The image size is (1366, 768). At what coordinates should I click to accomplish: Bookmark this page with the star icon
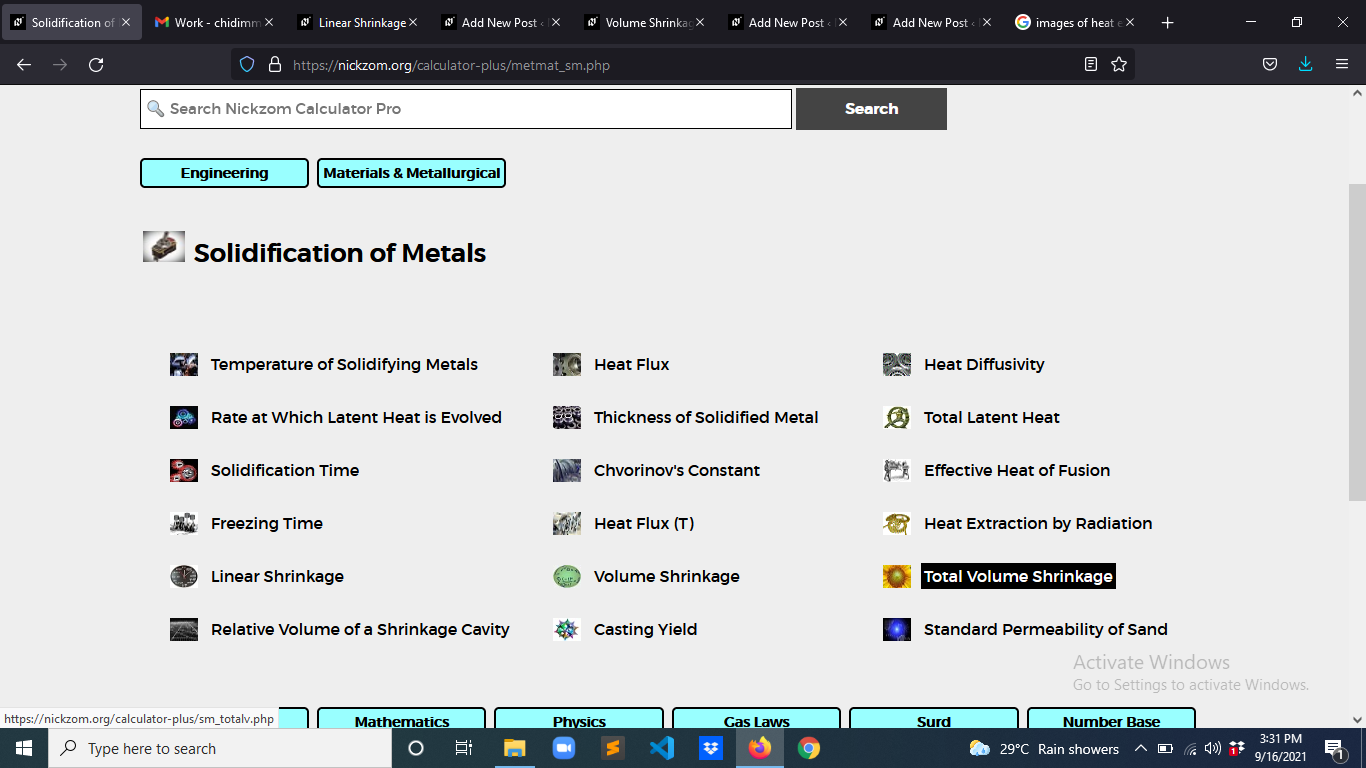[x=1119, y=65]
